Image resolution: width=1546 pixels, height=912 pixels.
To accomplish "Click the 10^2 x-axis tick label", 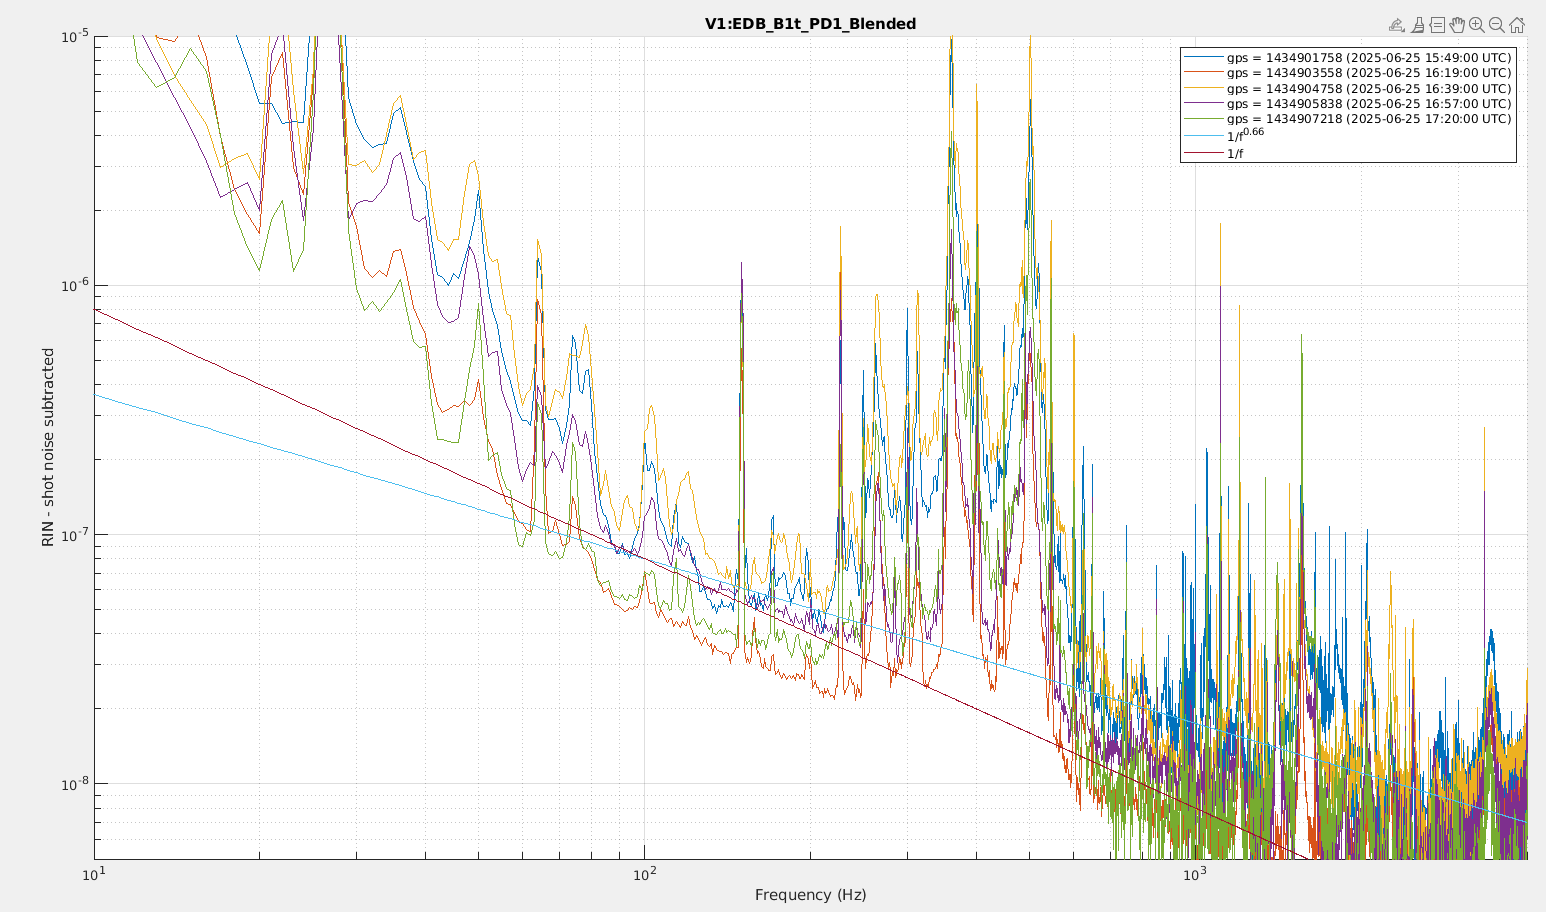I will click(x=644, y=873).
